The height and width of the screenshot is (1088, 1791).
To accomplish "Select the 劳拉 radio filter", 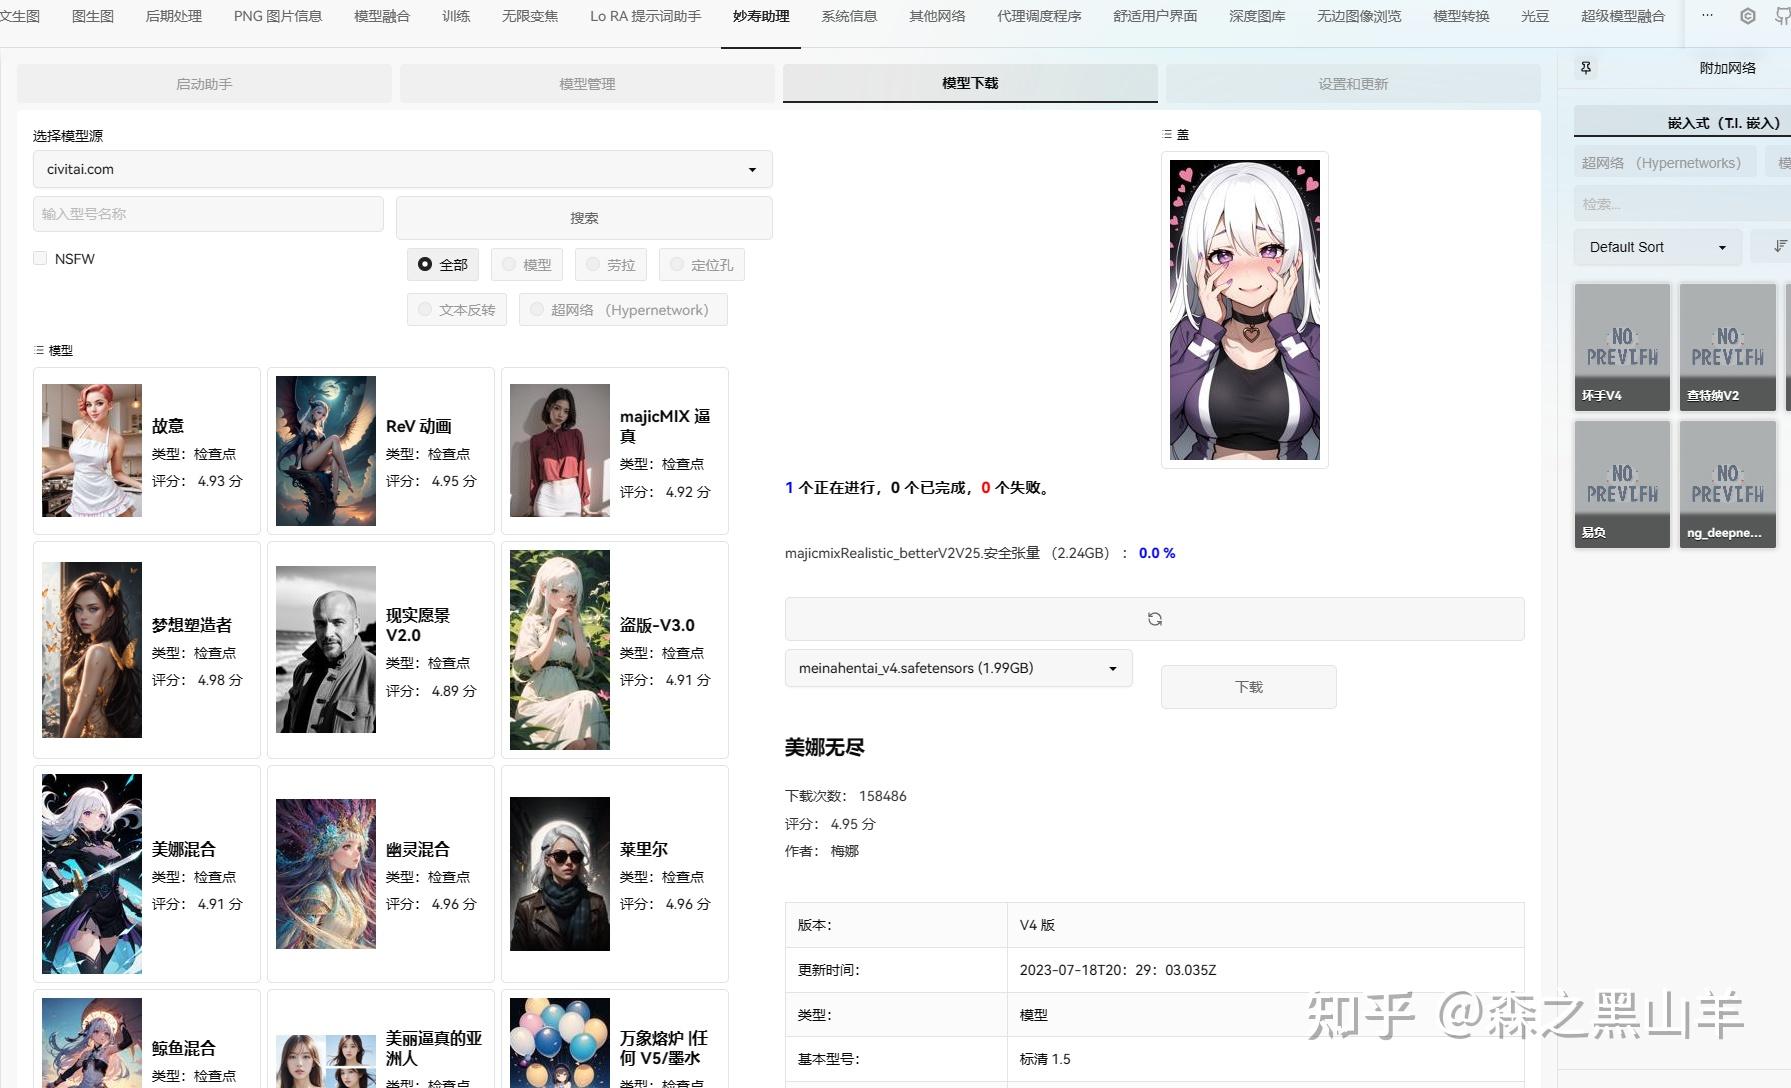I will (610, 265).
